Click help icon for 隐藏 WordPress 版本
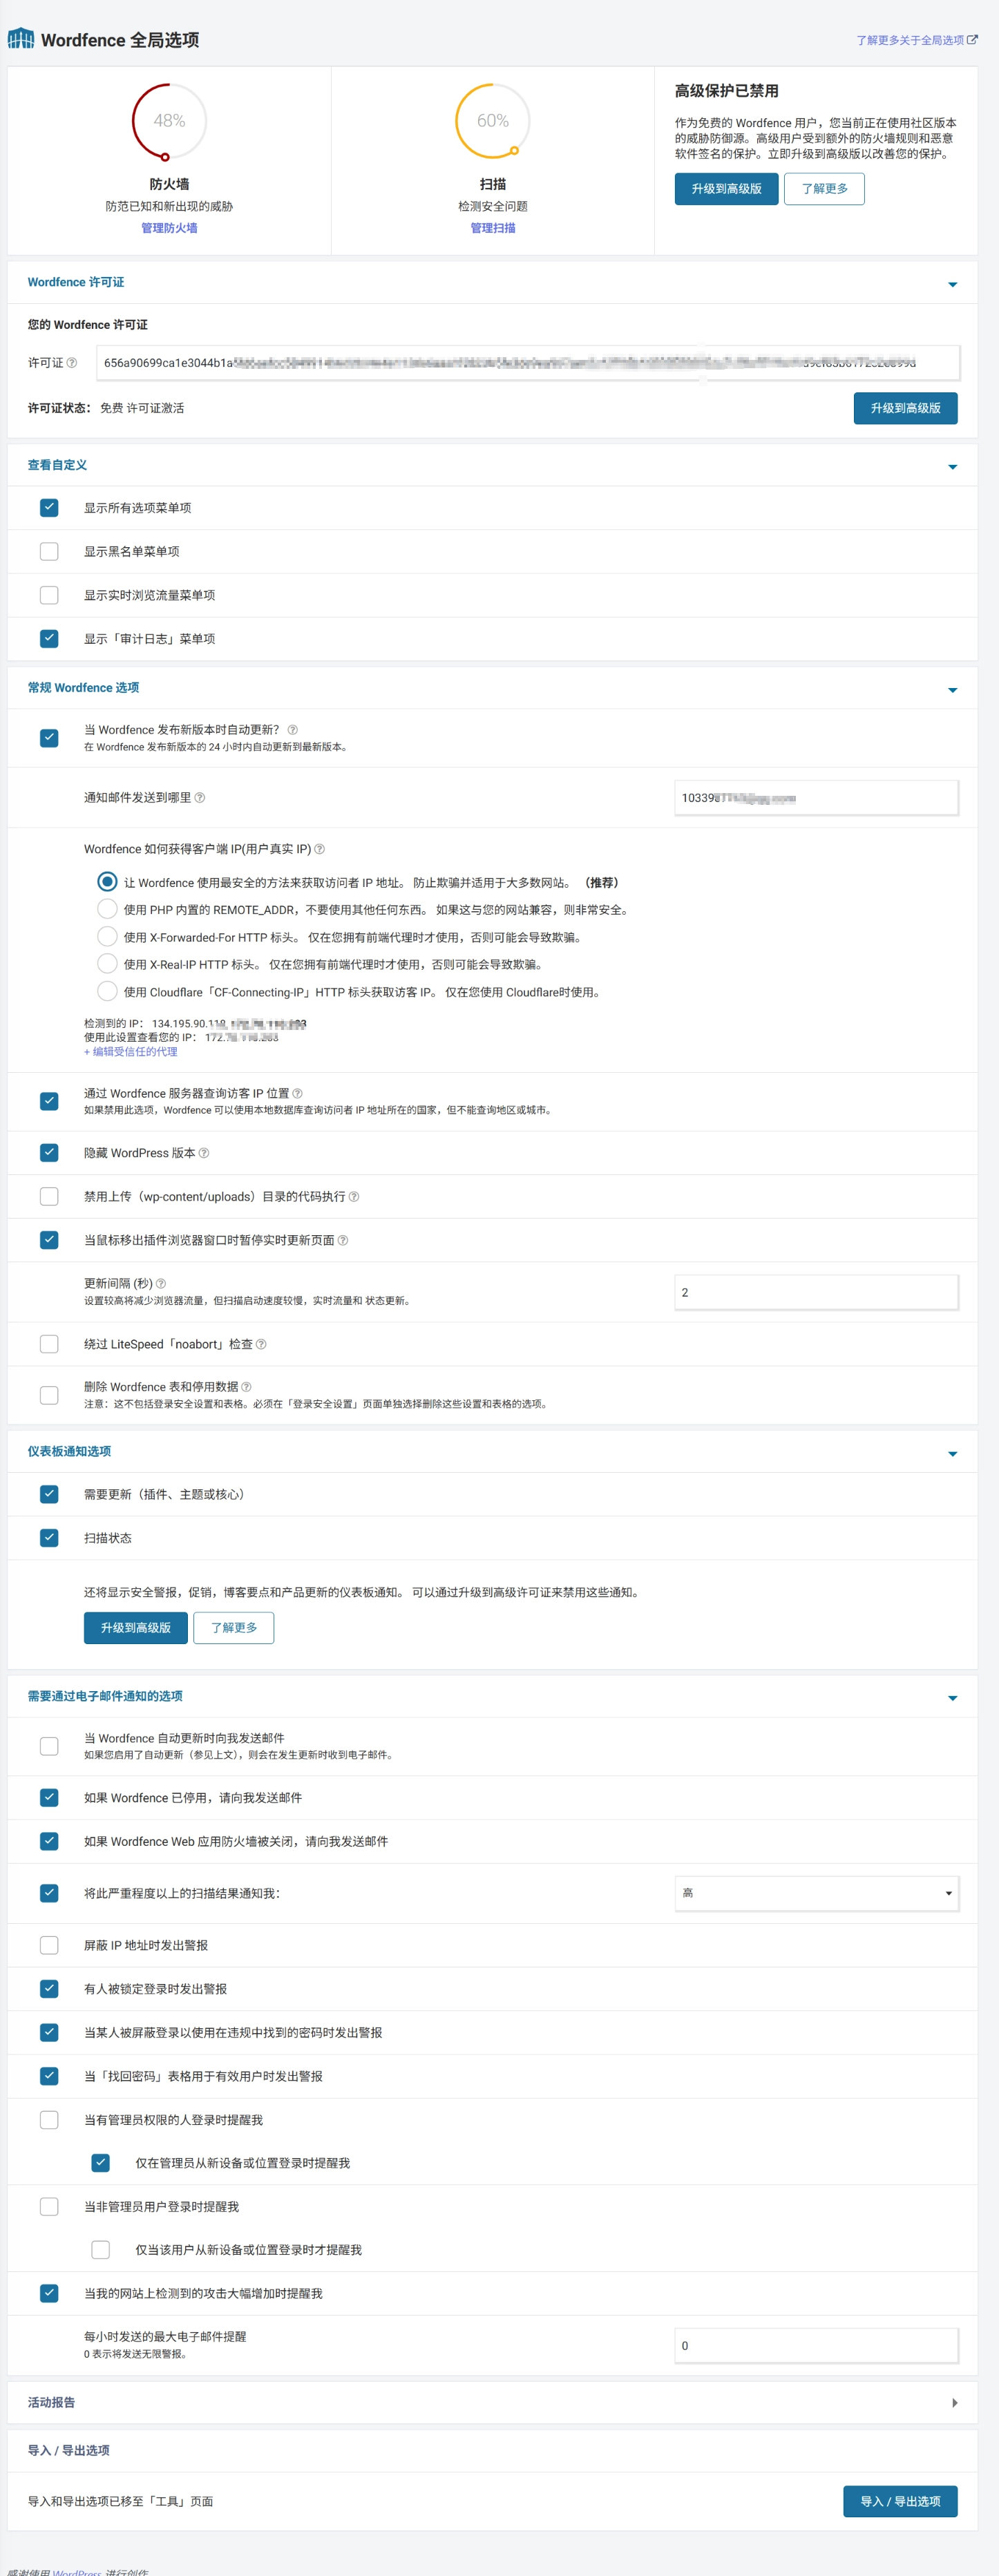 pos(204,1153)
